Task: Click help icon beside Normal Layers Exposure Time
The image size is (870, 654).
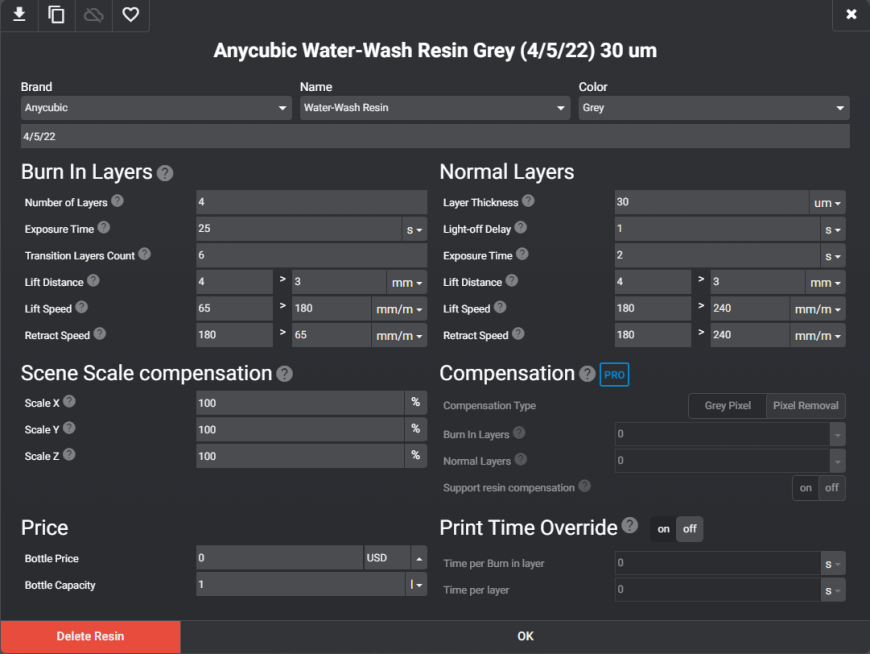Action: coord(522,254)
